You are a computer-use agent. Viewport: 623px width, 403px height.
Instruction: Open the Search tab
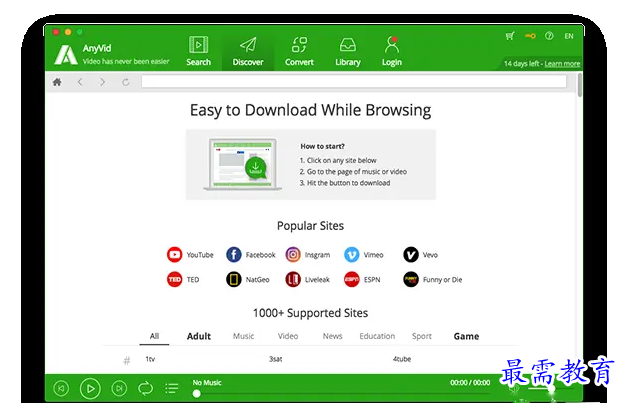198,50
